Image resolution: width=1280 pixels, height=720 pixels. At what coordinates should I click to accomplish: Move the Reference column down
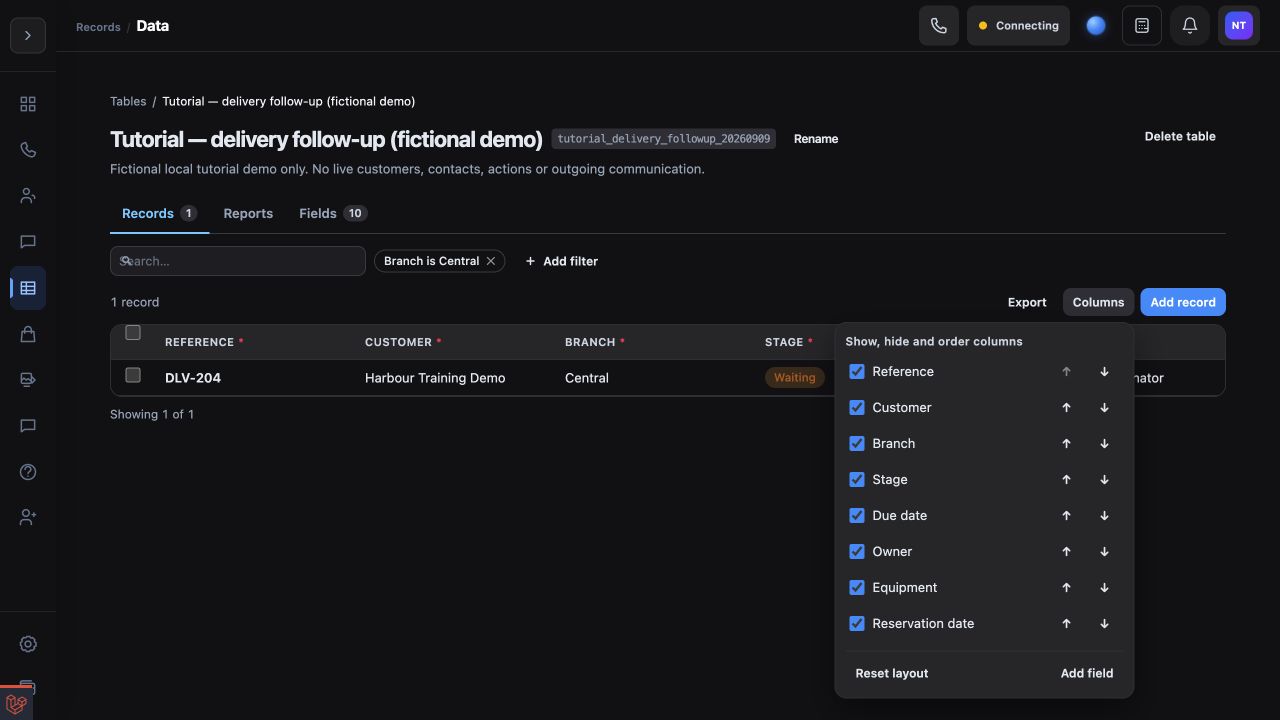coord(1104,371)
